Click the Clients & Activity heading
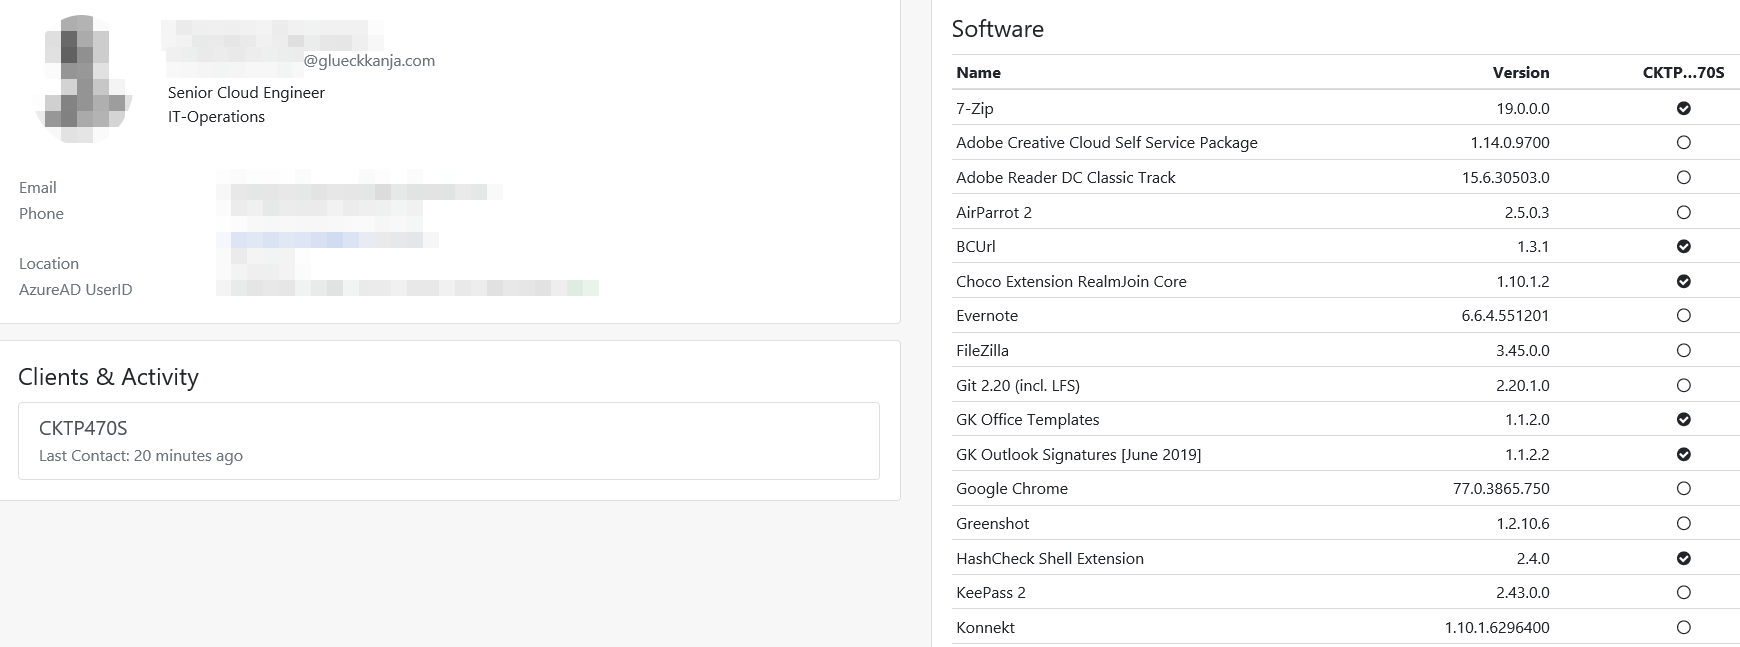1740x647 pixels. 108,376
